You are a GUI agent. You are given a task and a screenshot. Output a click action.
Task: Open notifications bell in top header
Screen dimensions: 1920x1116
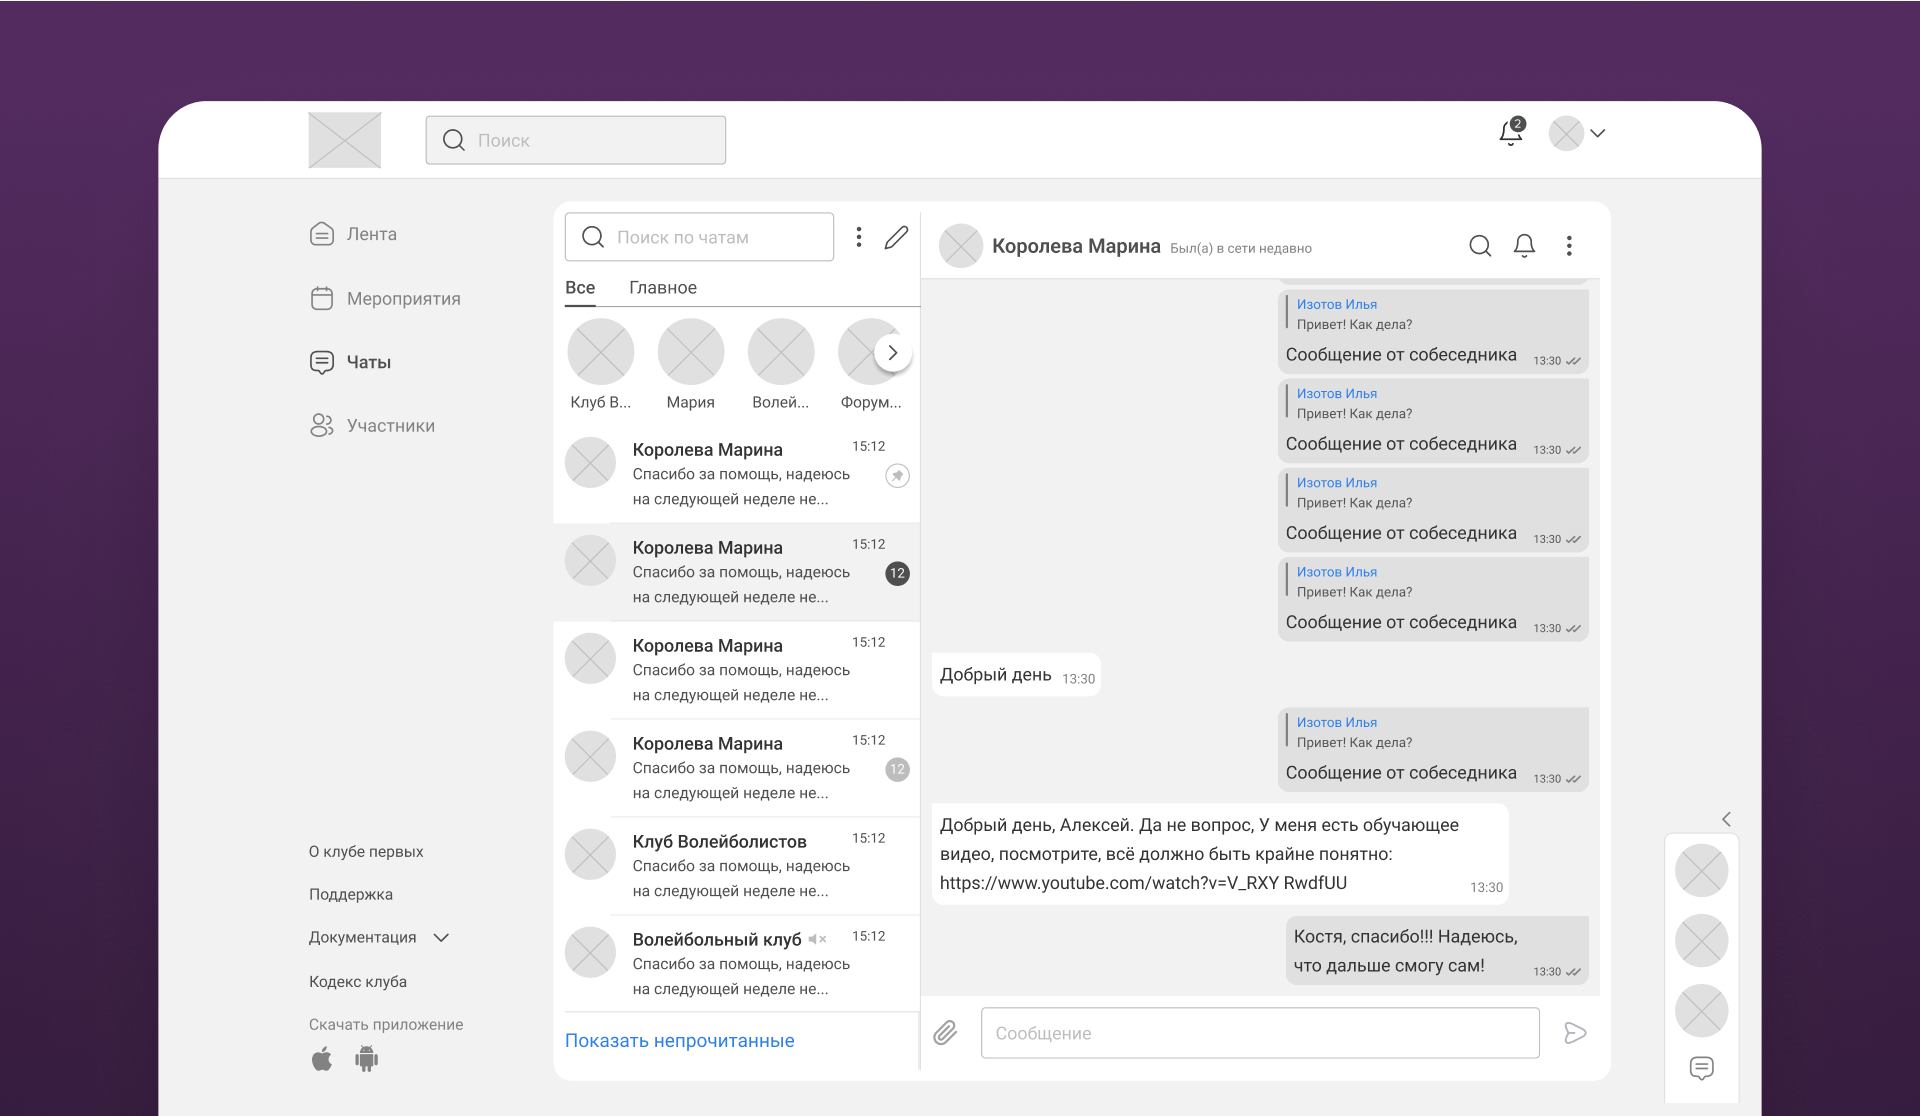tap(1511, 133)
